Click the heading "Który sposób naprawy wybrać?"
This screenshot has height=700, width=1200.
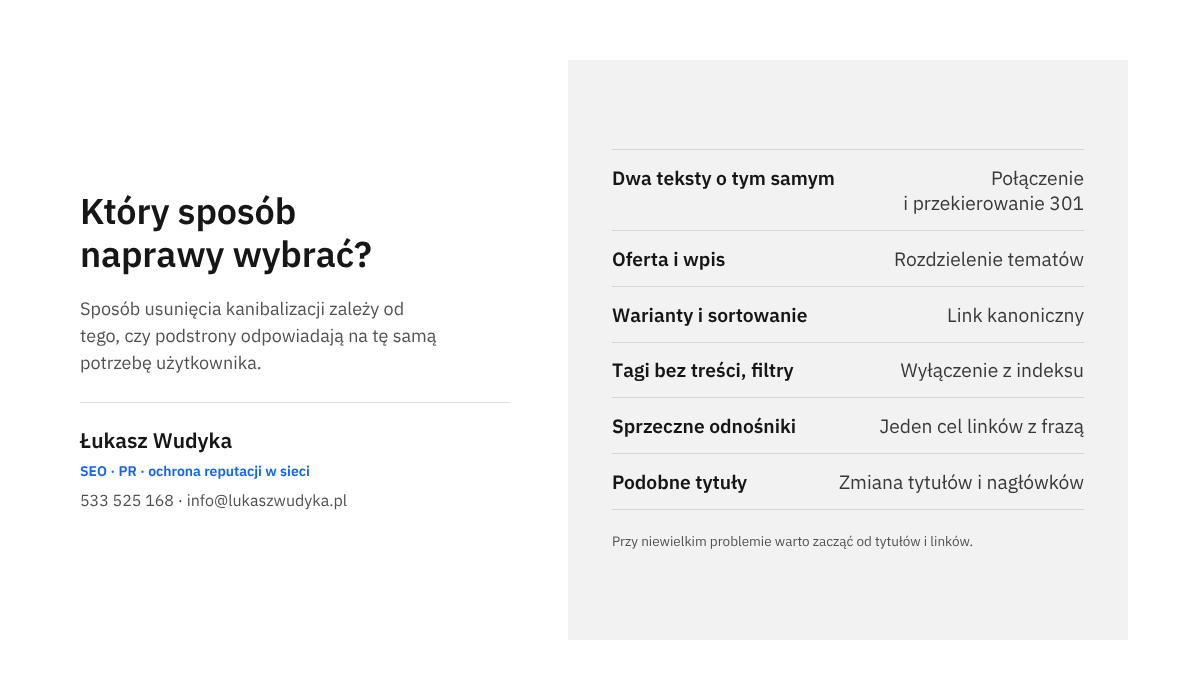click(x=226, y=234)
